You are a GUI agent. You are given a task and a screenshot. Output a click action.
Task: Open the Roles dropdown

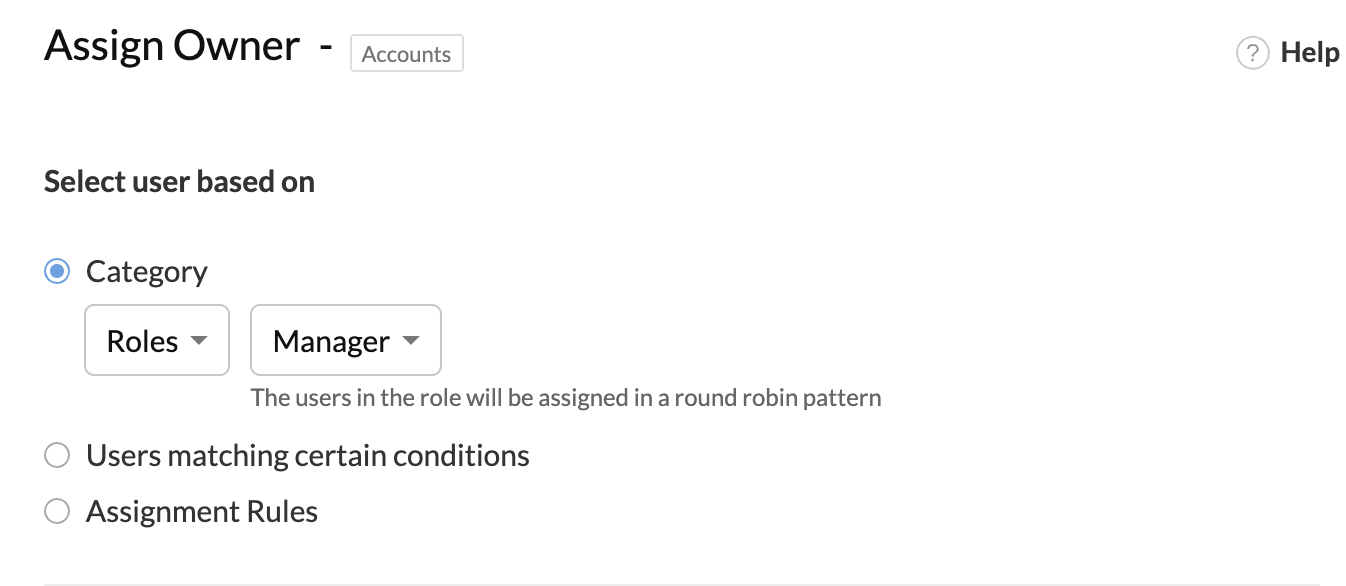click(157, 340)
